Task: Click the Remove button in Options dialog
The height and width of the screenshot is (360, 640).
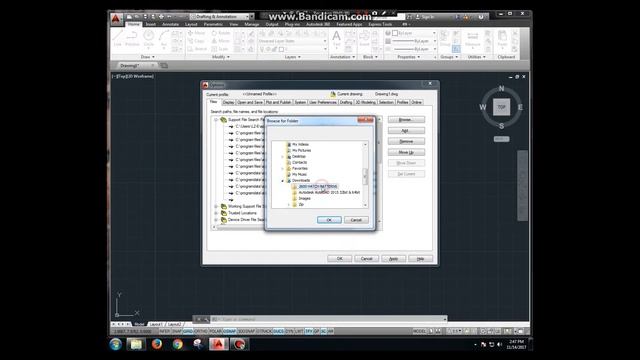Action: [406, 141]
